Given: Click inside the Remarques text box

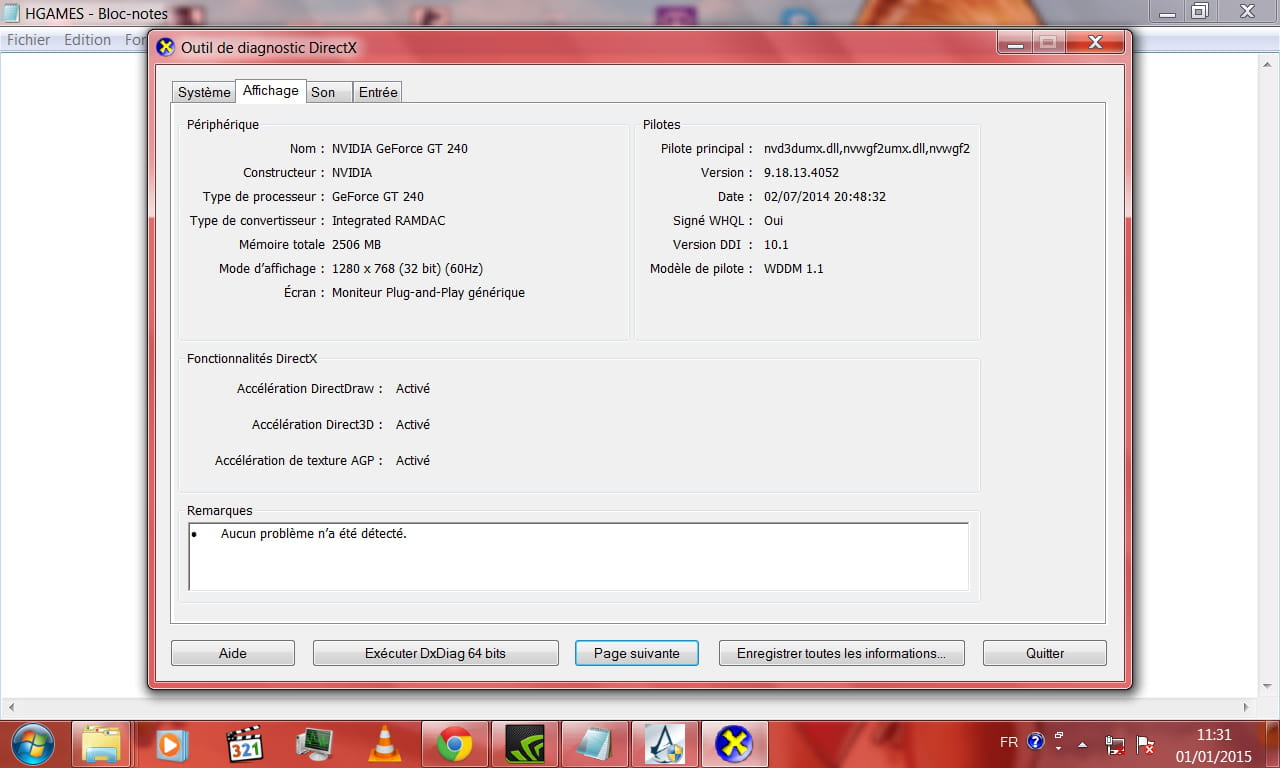Looking at the screenshot, I should pyautogui.click(x=578, y=556).
